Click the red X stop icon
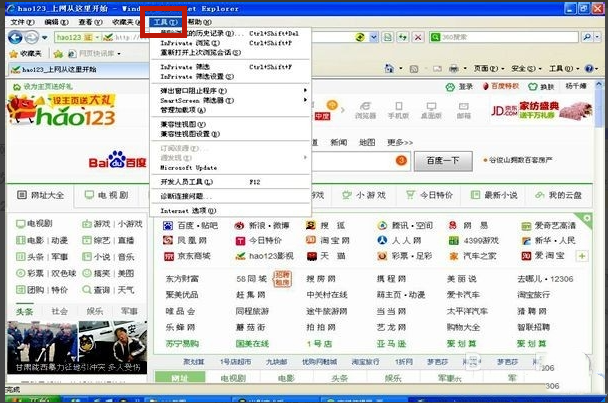608x403 pixels. 418,37
